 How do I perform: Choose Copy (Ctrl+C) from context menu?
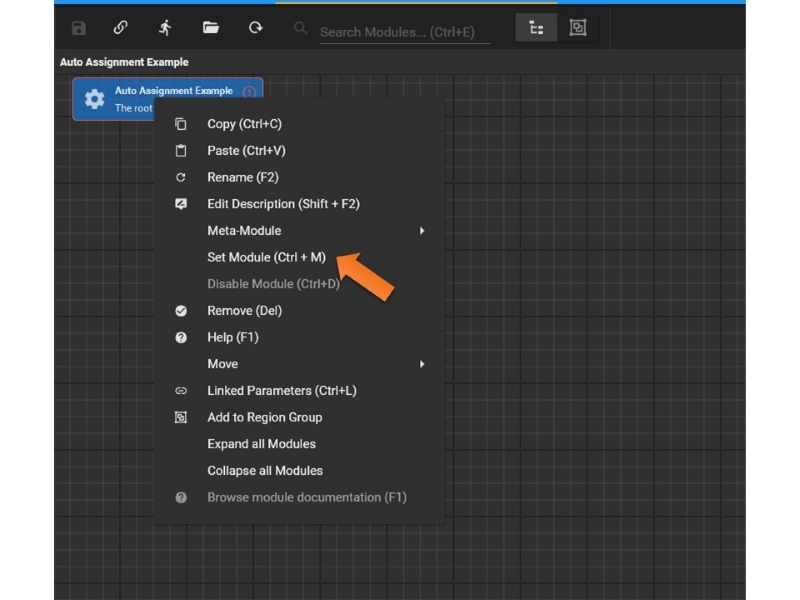pyautogui.click(x=299, y=124)
